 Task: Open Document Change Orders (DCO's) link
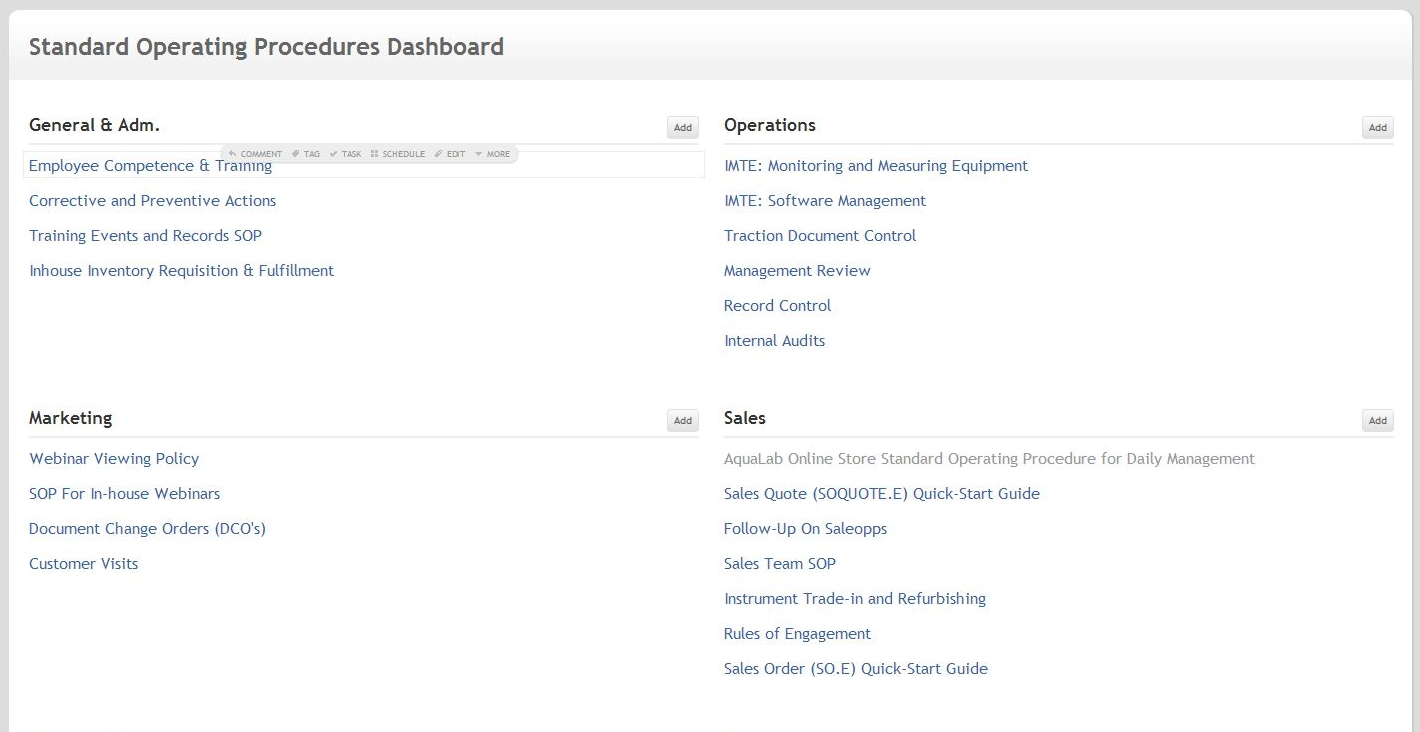pos(147,529)
